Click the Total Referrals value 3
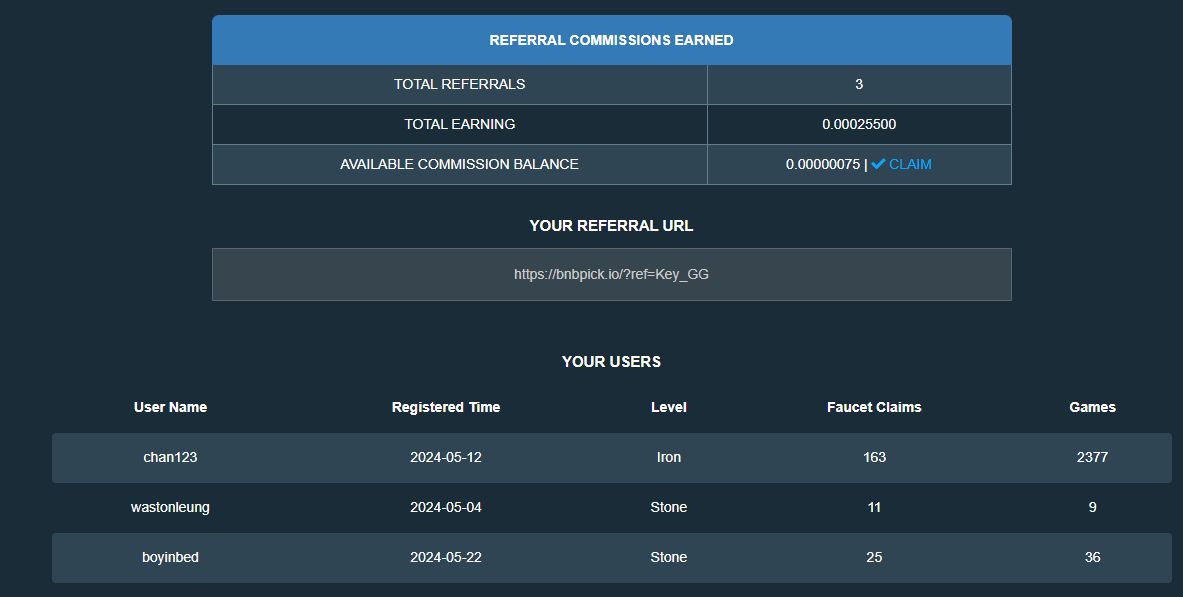The image size is (1183, 597). tap(859, 85)
